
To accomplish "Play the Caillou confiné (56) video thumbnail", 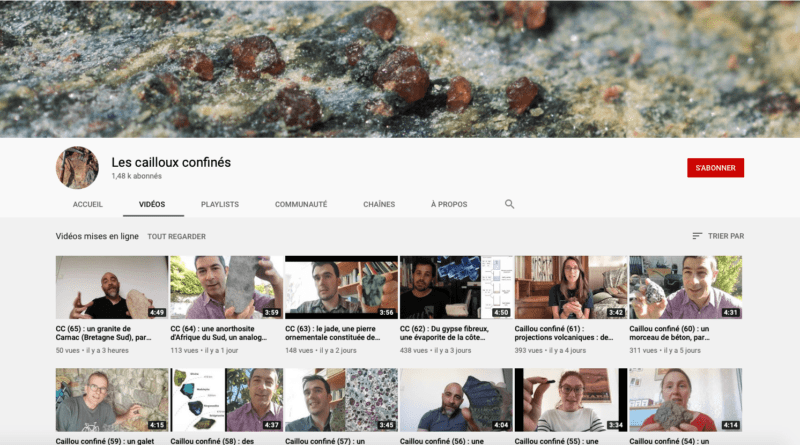I will (x=456, y=400).
